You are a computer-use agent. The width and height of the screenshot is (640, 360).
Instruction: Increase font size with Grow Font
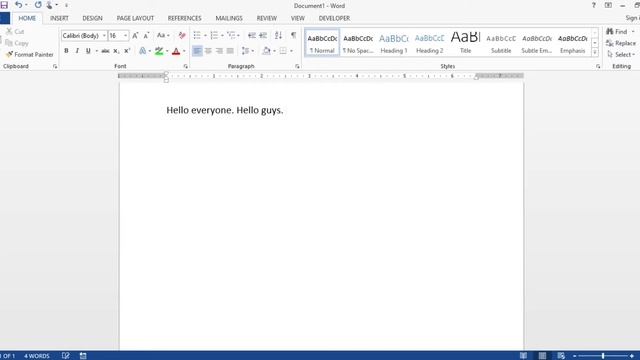coord(135,36)
